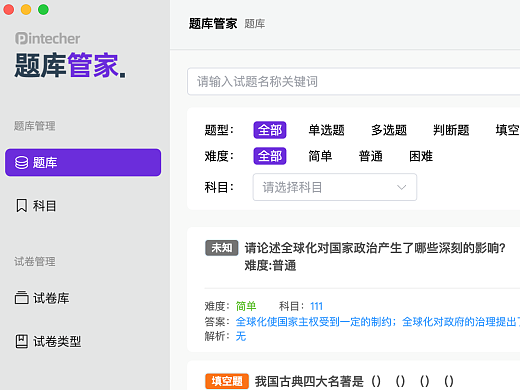Filter question type by 填空
This screenshot has width=520, height=390.
point(507,130)
